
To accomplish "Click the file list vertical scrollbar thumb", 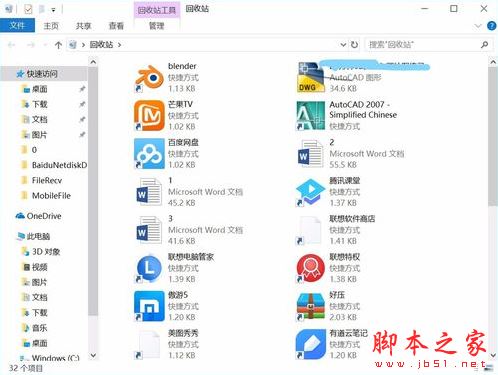I will (x=493, y=137).
